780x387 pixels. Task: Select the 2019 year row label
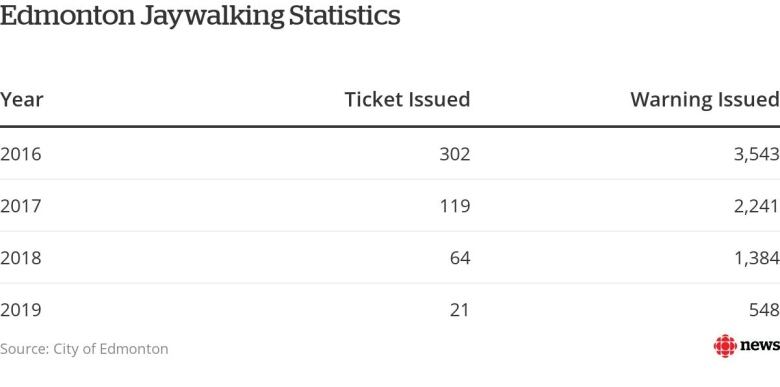coord(20,310)
